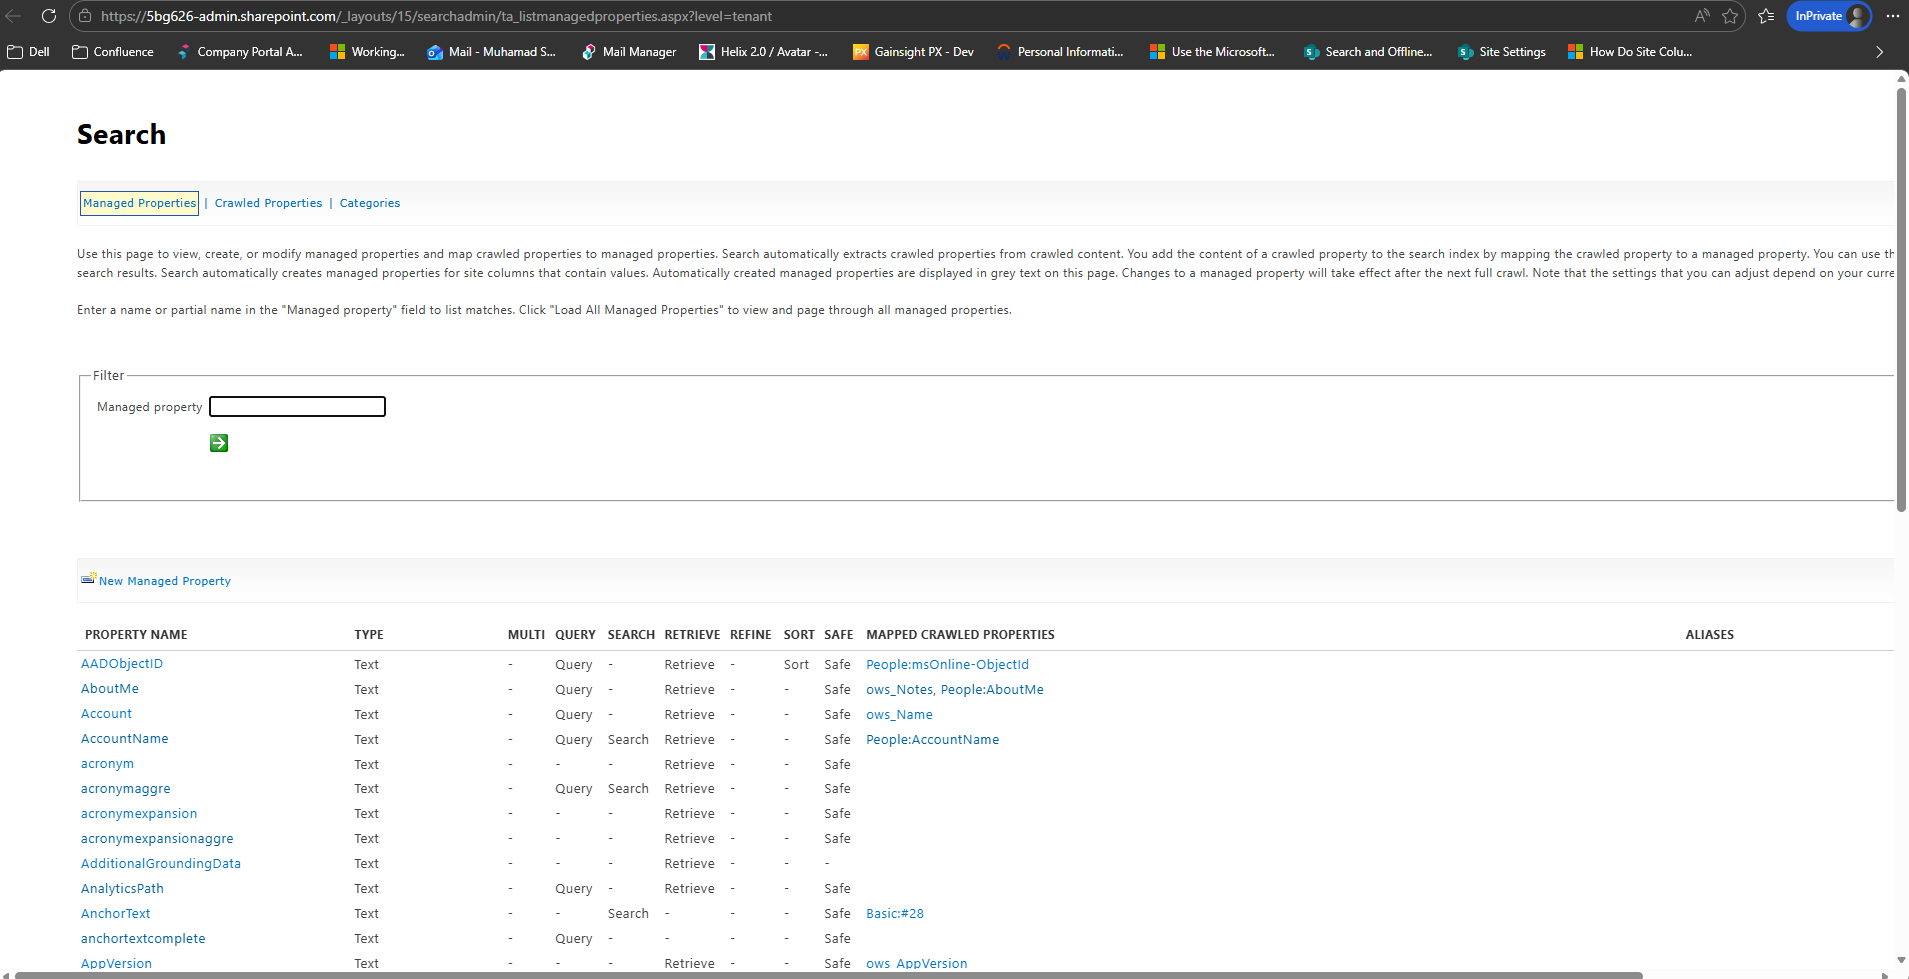The image size is (1909, 979).
Task: Open the favorites list icon
Action: coord(1766,16)
